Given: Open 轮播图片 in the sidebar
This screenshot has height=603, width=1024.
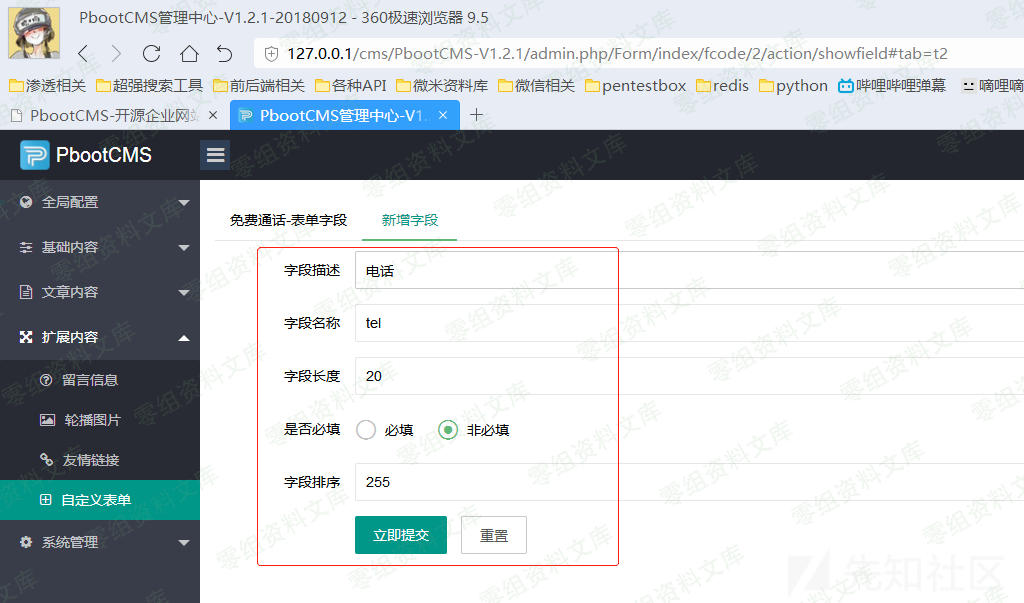Looking at the screenshot, I should tap(92, 420).
